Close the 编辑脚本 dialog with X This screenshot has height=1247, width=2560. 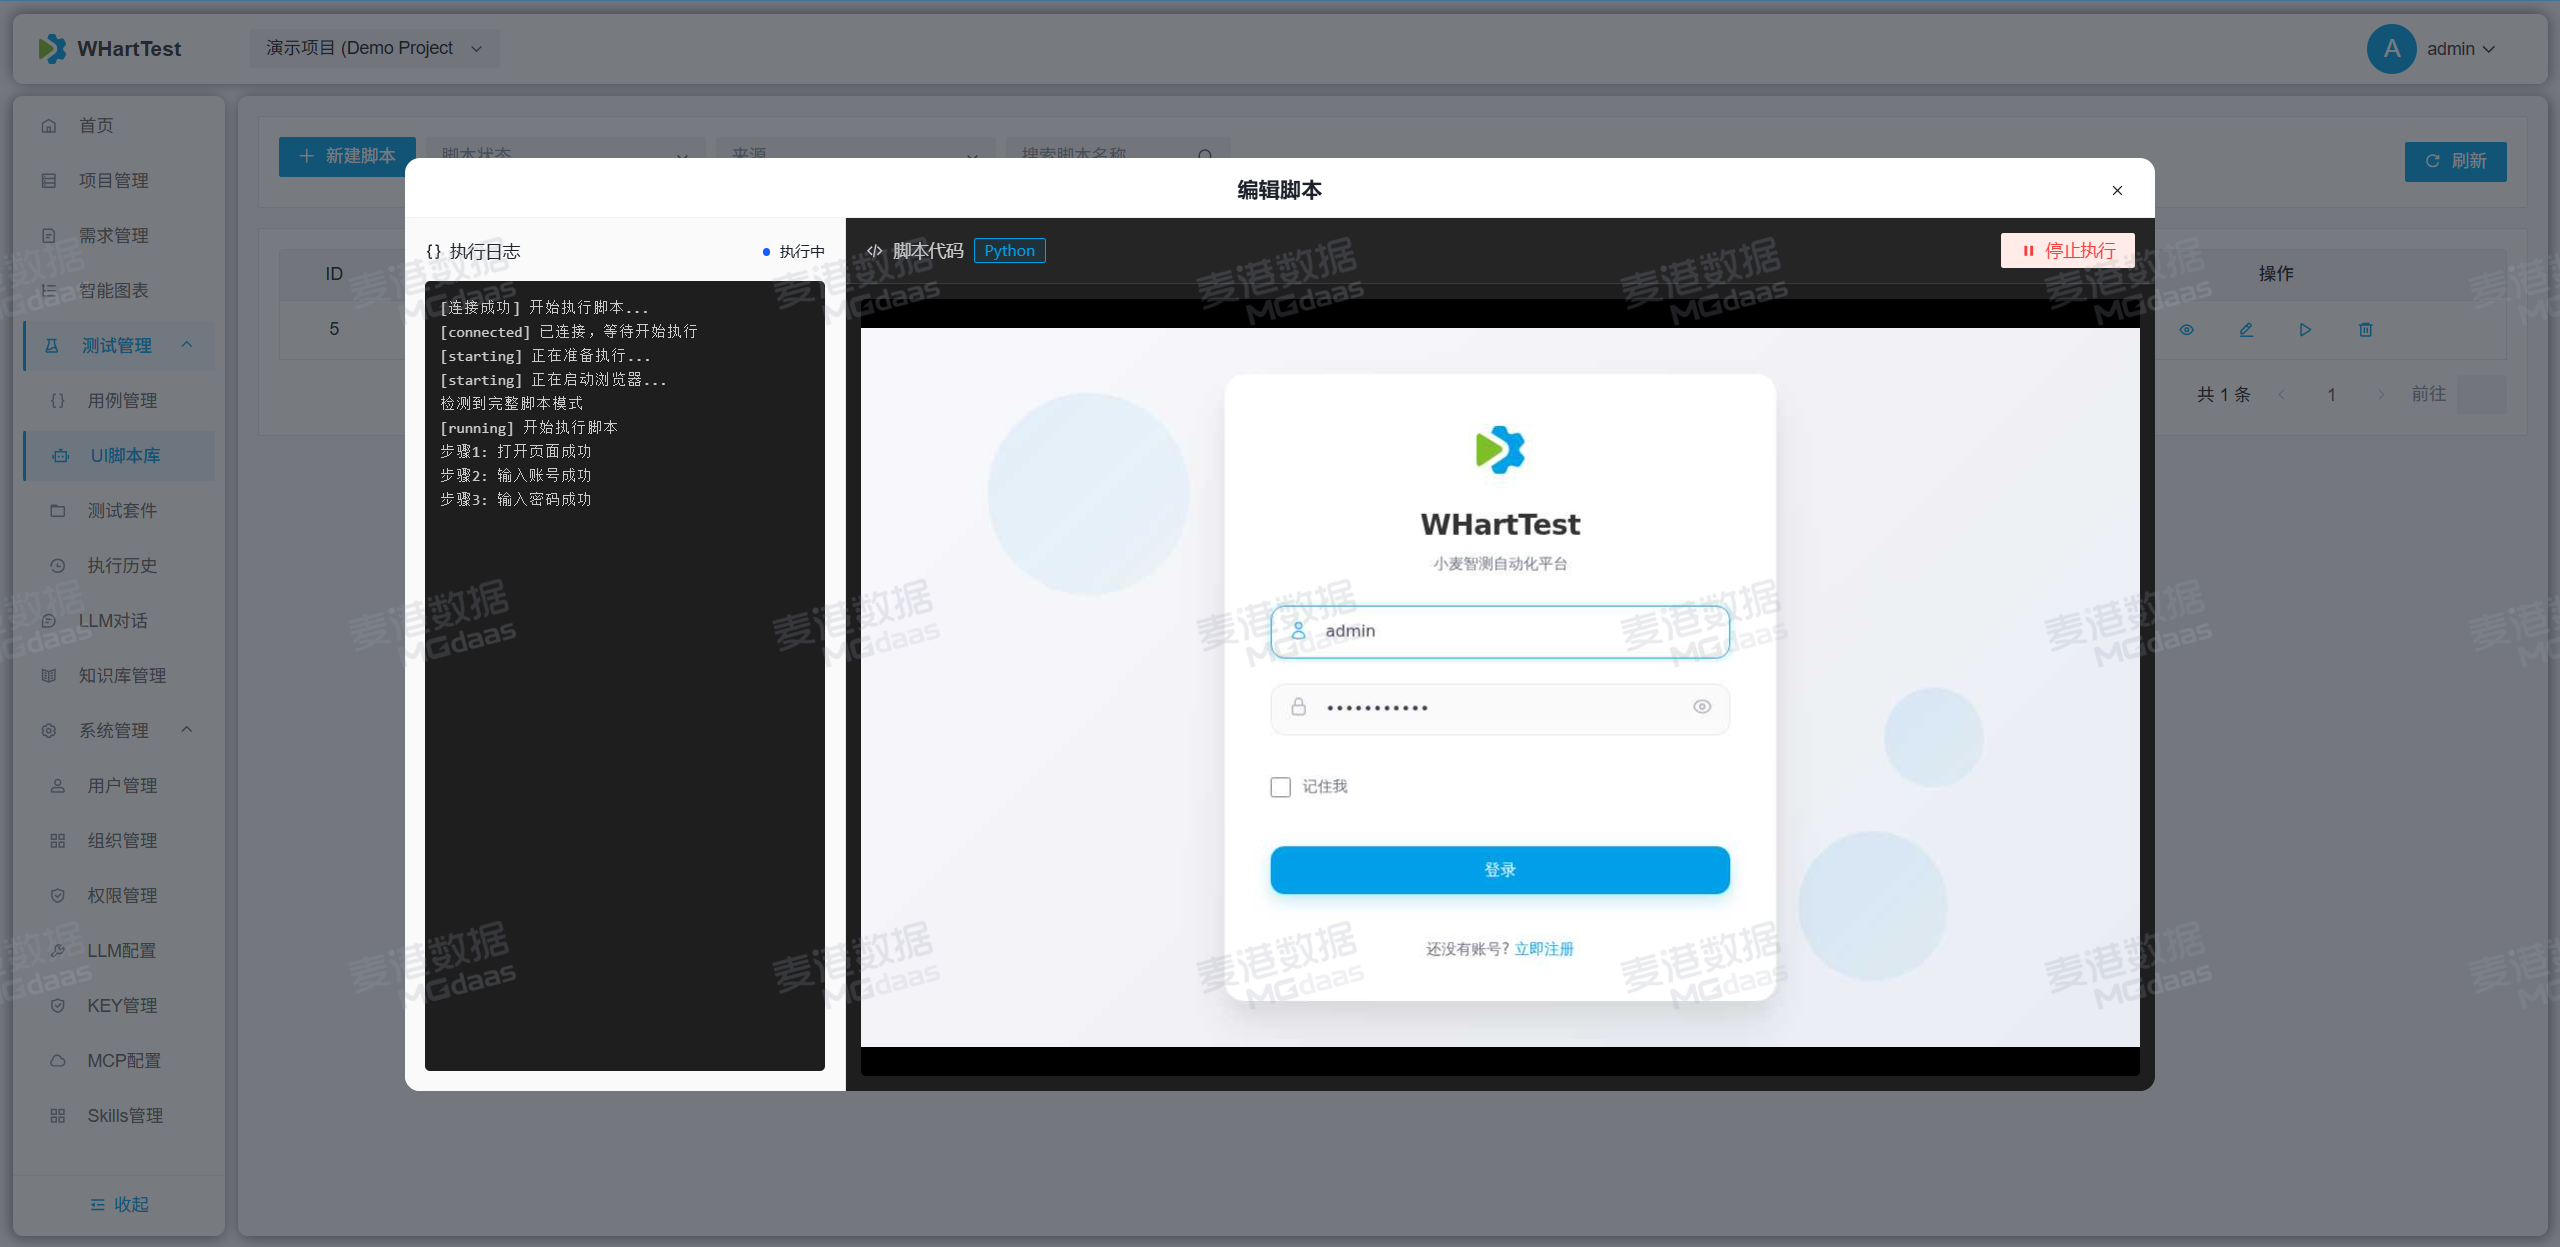(x=2117, y=191)
